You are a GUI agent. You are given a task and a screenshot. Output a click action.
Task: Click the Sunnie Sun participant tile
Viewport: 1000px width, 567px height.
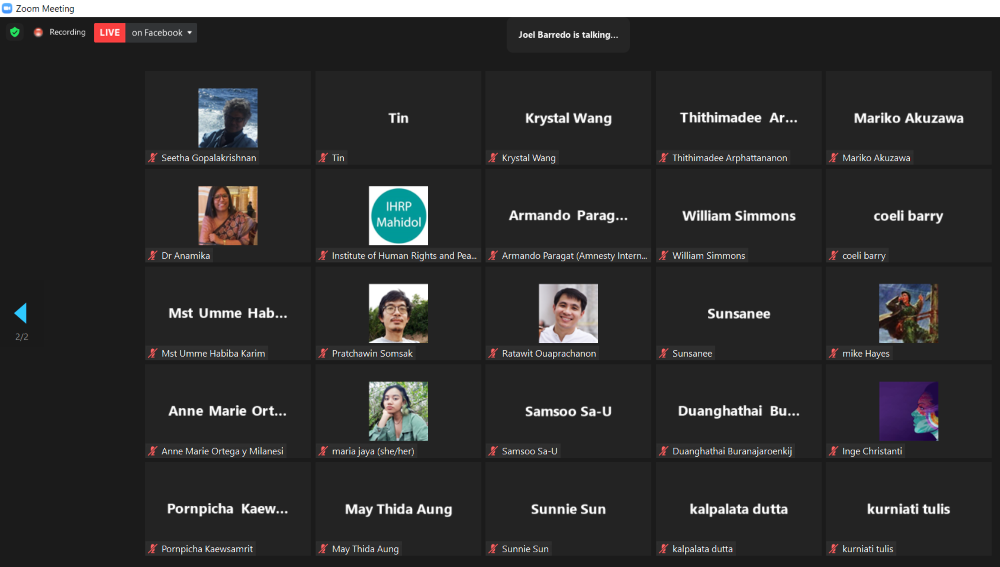568,509
